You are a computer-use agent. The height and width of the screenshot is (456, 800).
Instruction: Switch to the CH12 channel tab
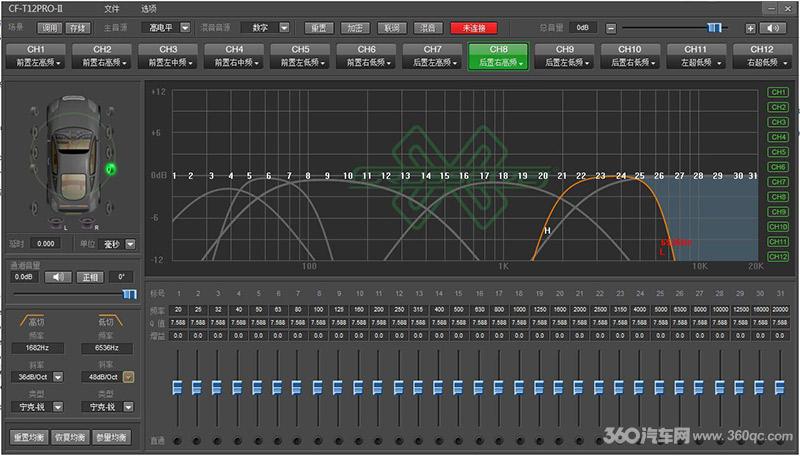point(762,49)
